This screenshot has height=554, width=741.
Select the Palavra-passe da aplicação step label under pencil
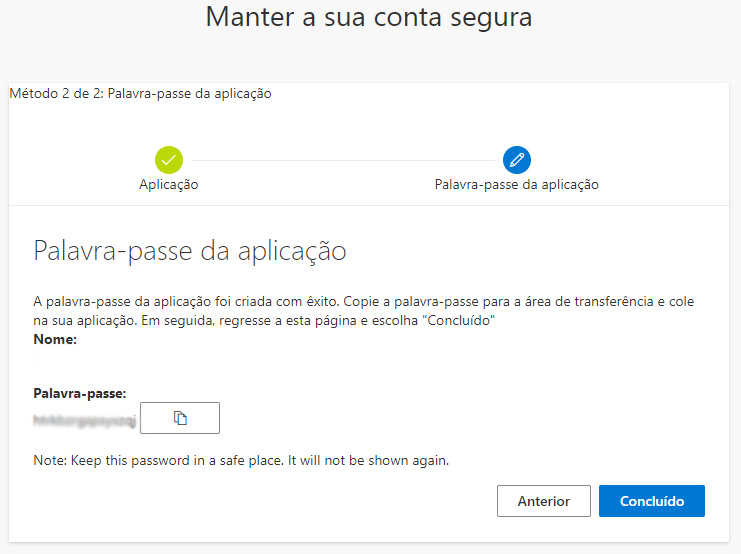pos(516,185)
